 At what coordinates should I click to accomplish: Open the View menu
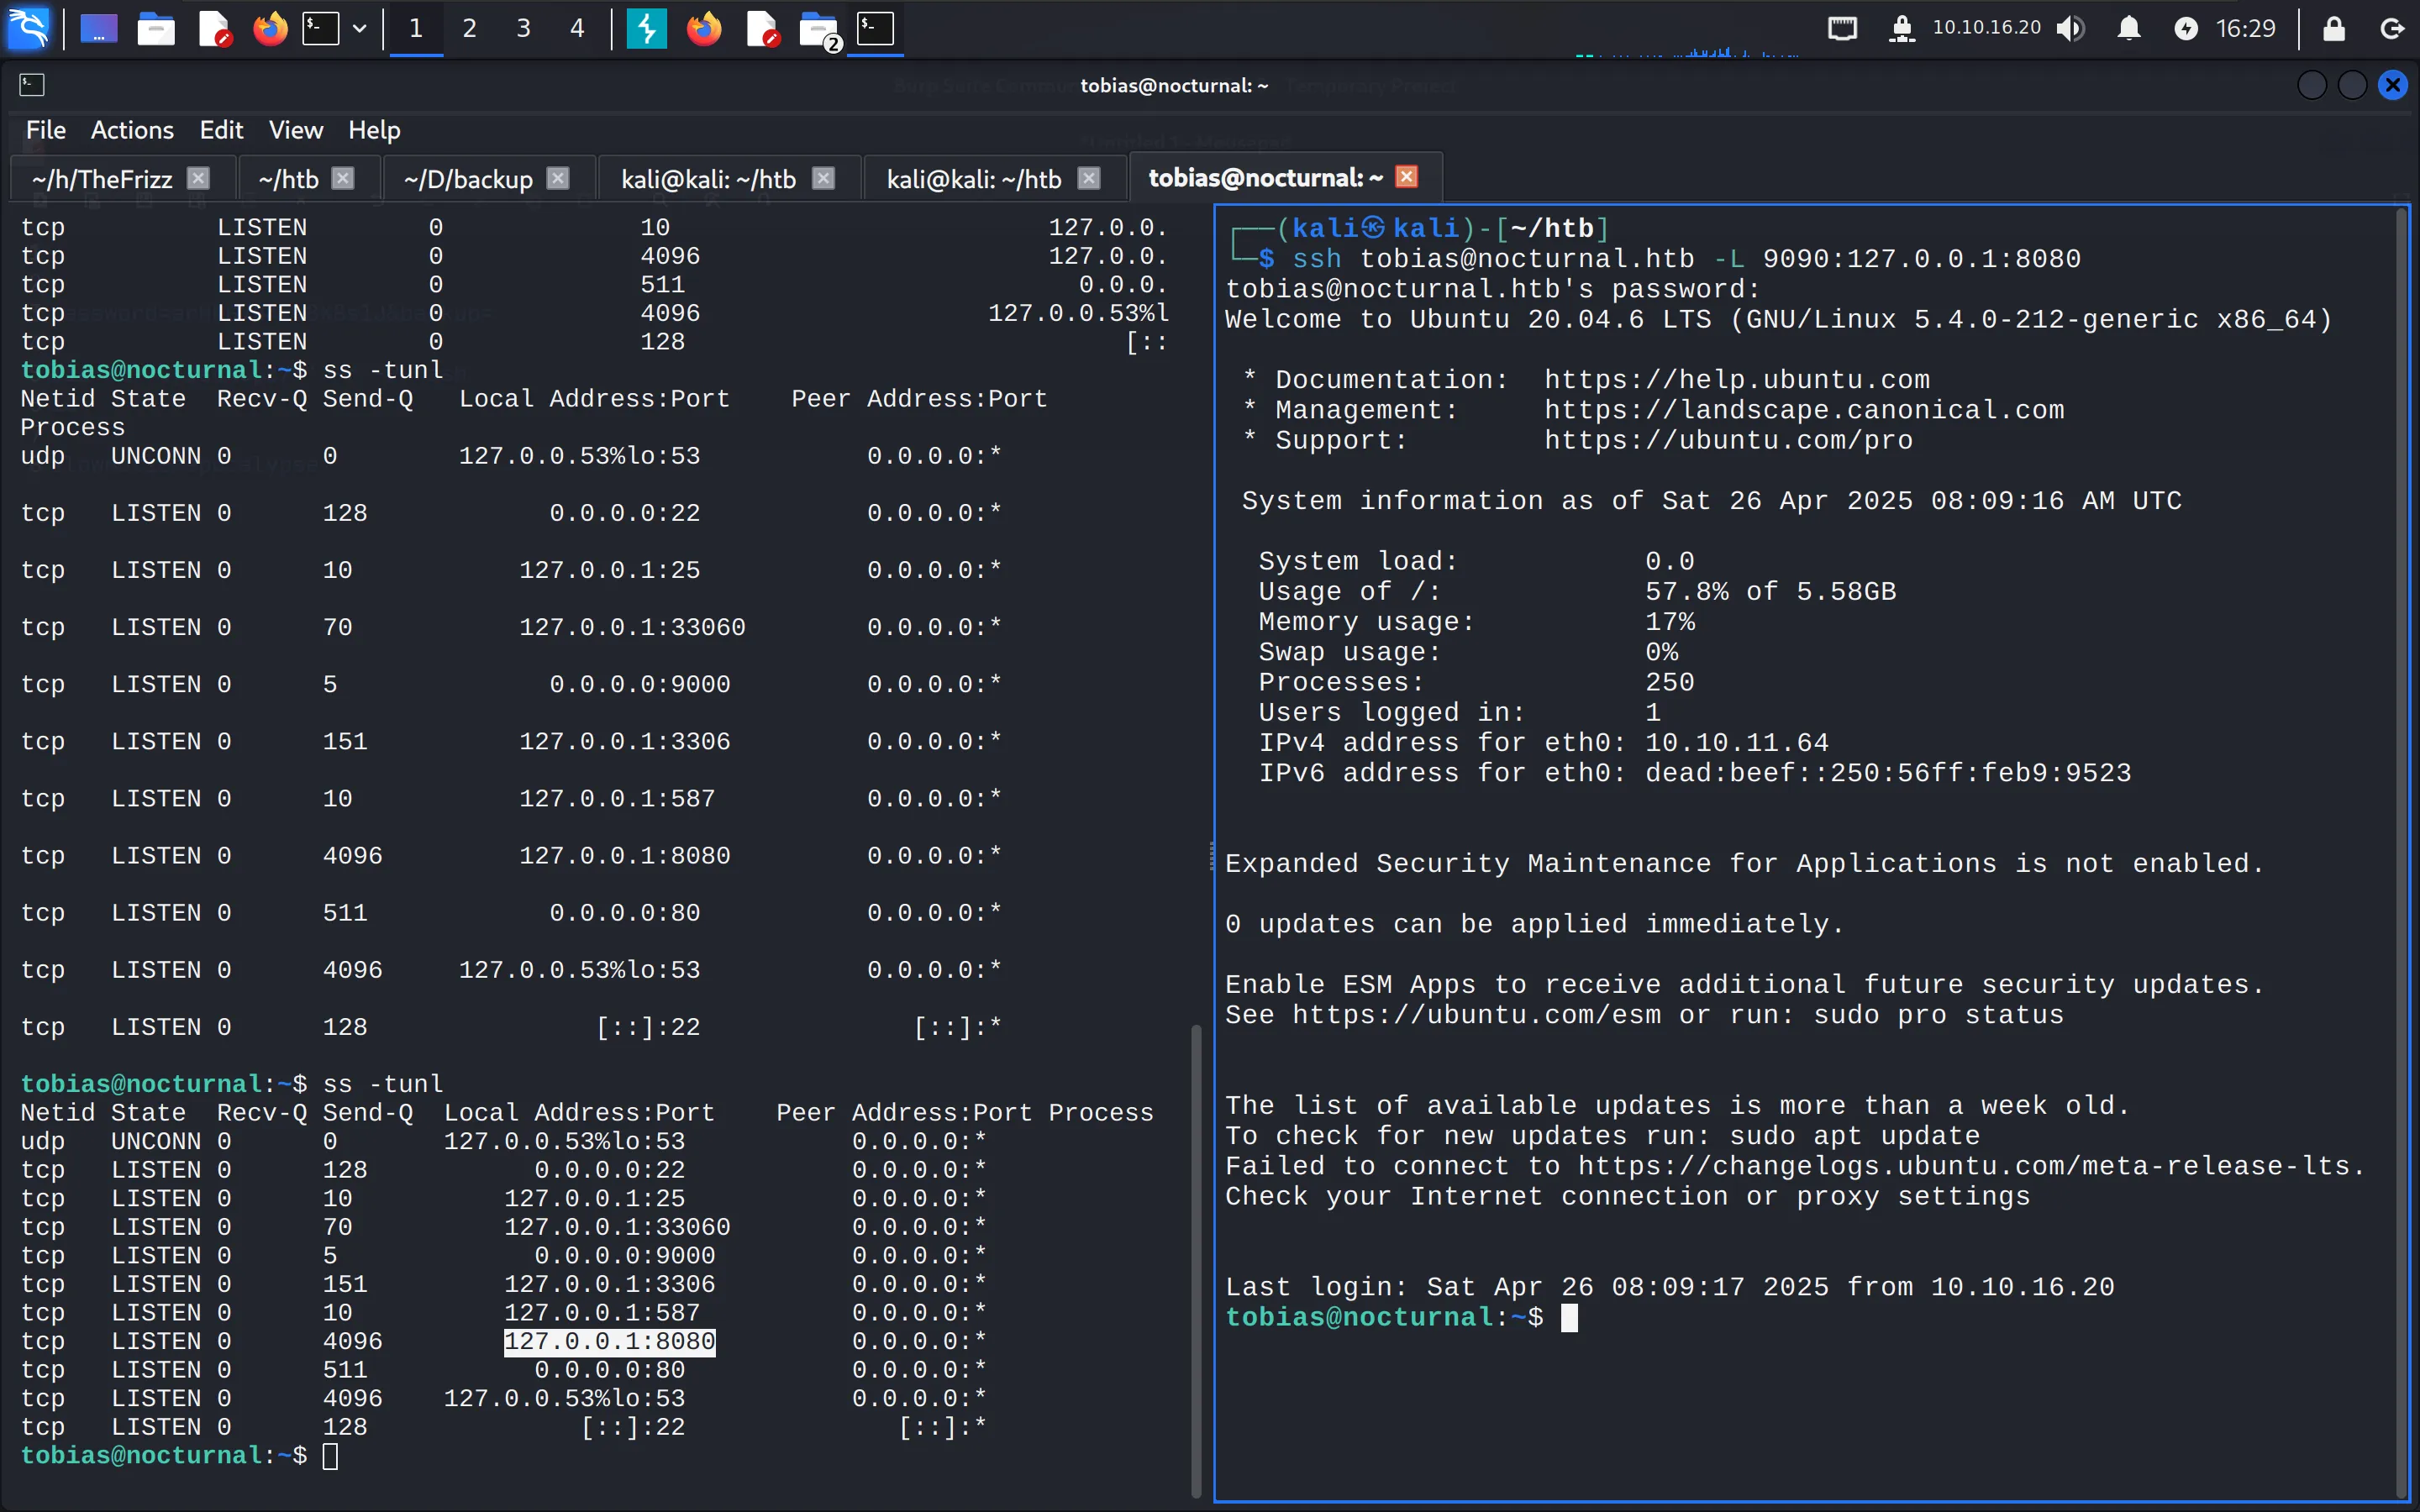[x=296, y=130]
